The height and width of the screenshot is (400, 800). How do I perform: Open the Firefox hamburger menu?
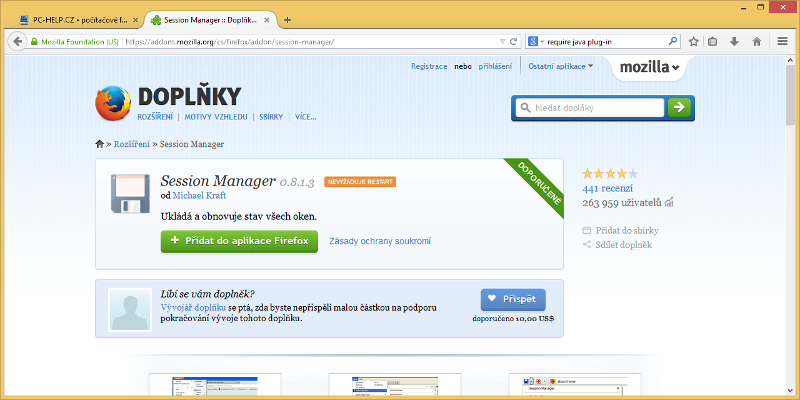[782, 42]
